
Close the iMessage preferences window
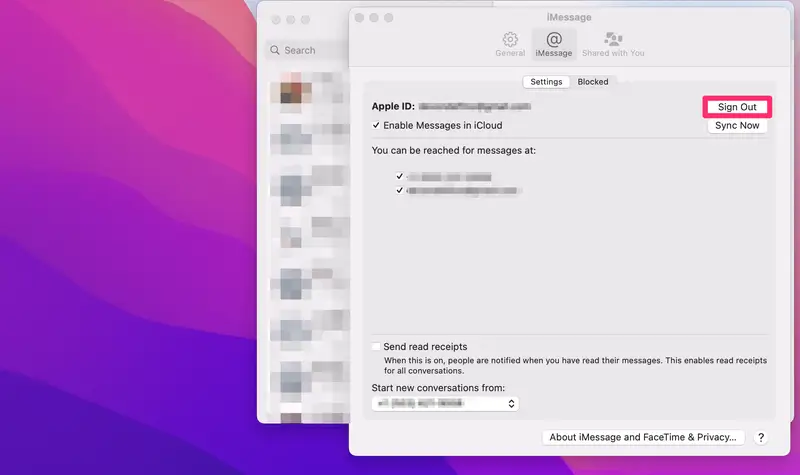coord(359,18)
